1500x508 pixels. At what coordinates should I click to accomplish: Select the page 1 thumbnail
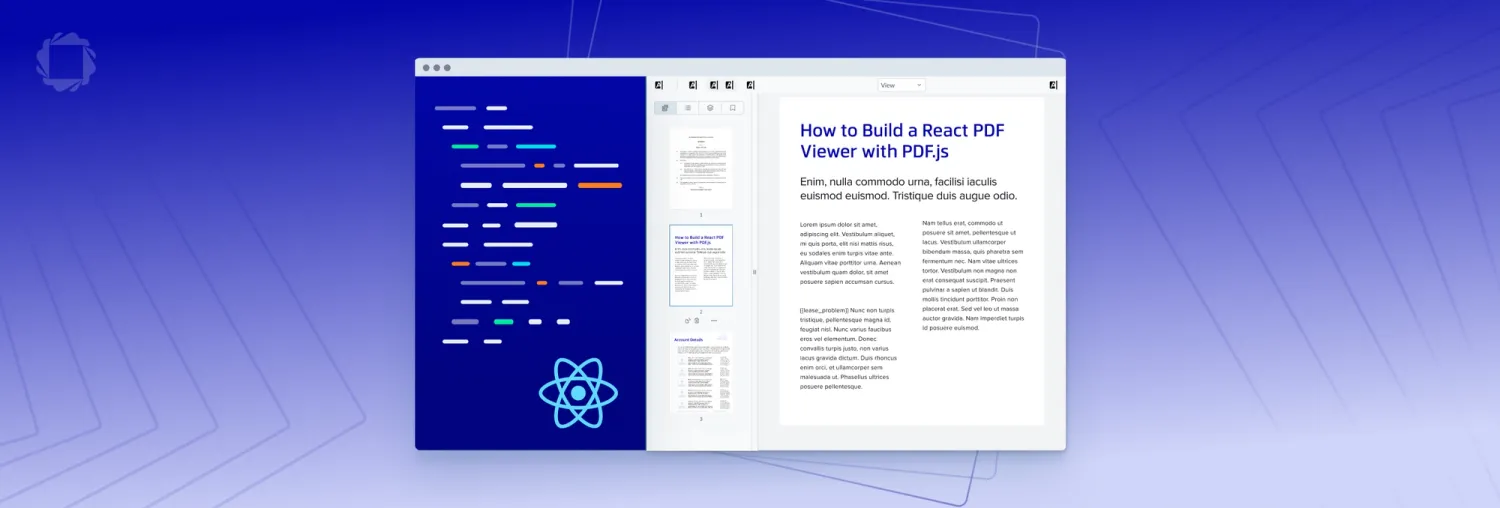click(x=701, y=168)
